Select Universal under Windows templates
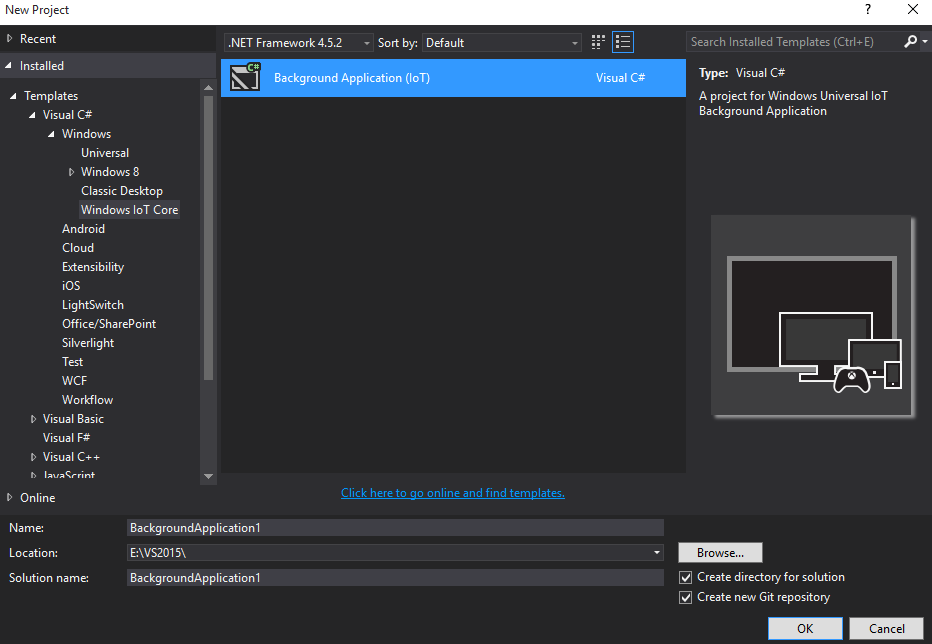Image resolution: width=932 pixels, height=644 pixels. point(105,153)
